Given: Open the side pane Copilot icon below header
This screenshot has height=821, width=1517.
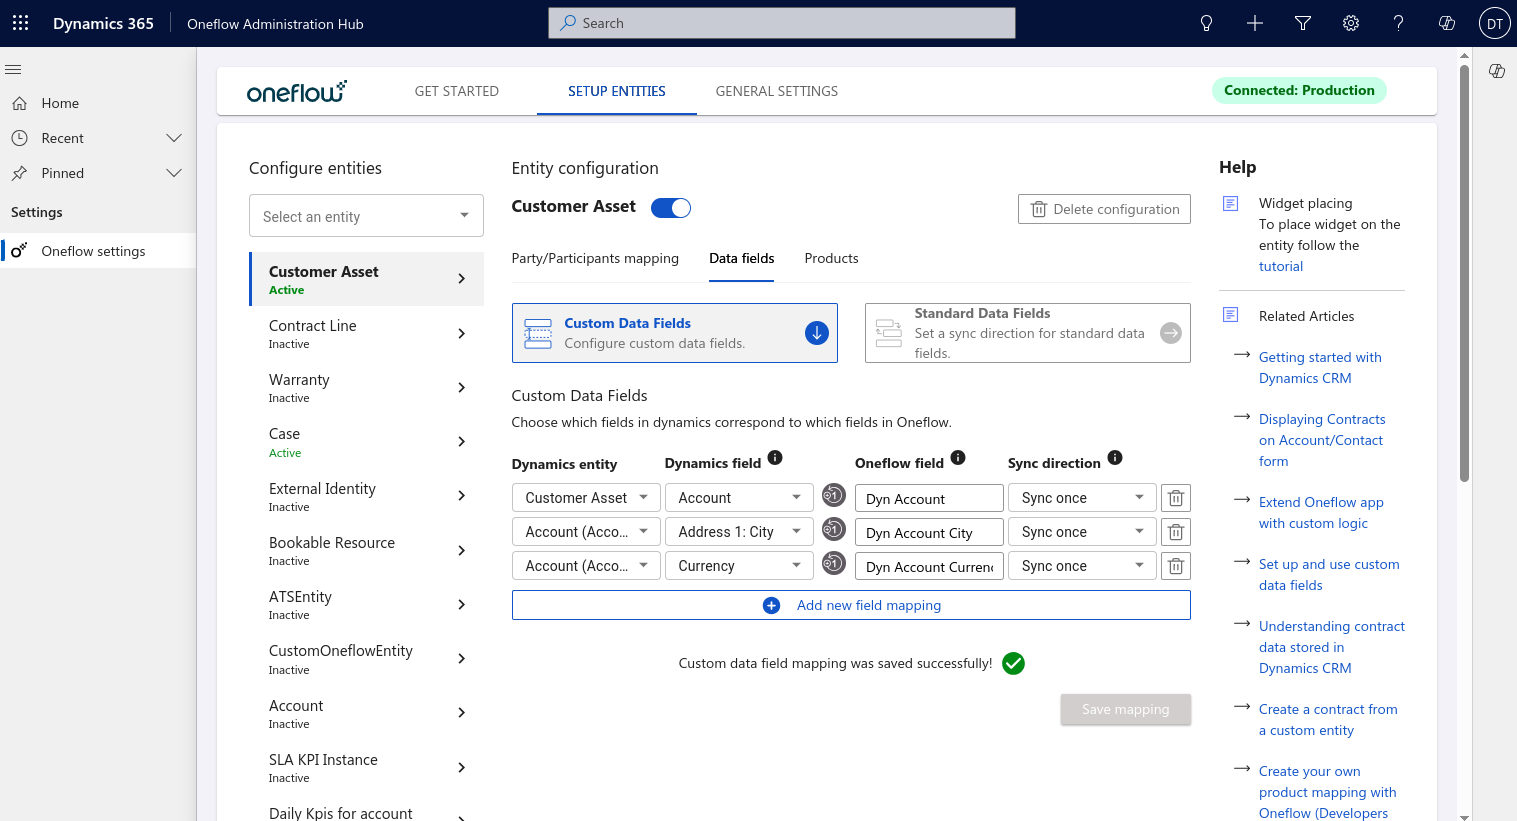Looking at the screenshot, I should 1497,71.
